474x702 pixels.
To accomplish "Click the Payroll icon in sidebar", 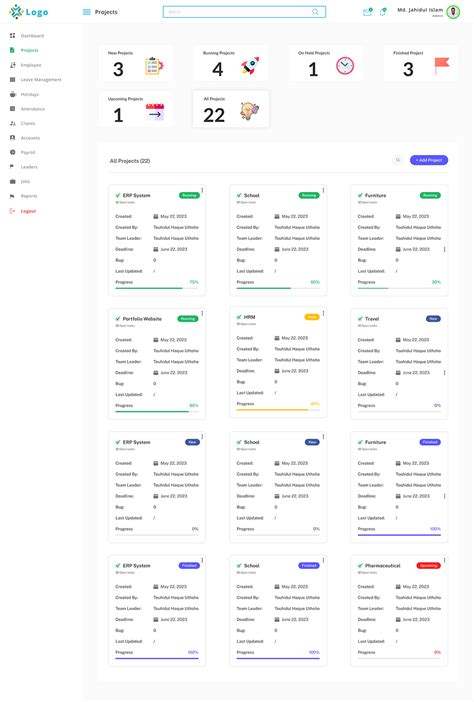I will tap(13, 152).
